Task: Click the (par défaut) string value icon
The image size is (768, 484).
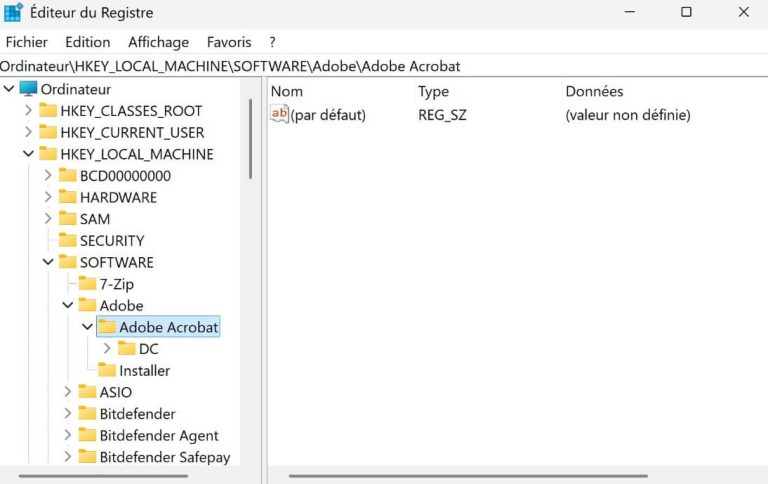Action: tap(279, 114)
